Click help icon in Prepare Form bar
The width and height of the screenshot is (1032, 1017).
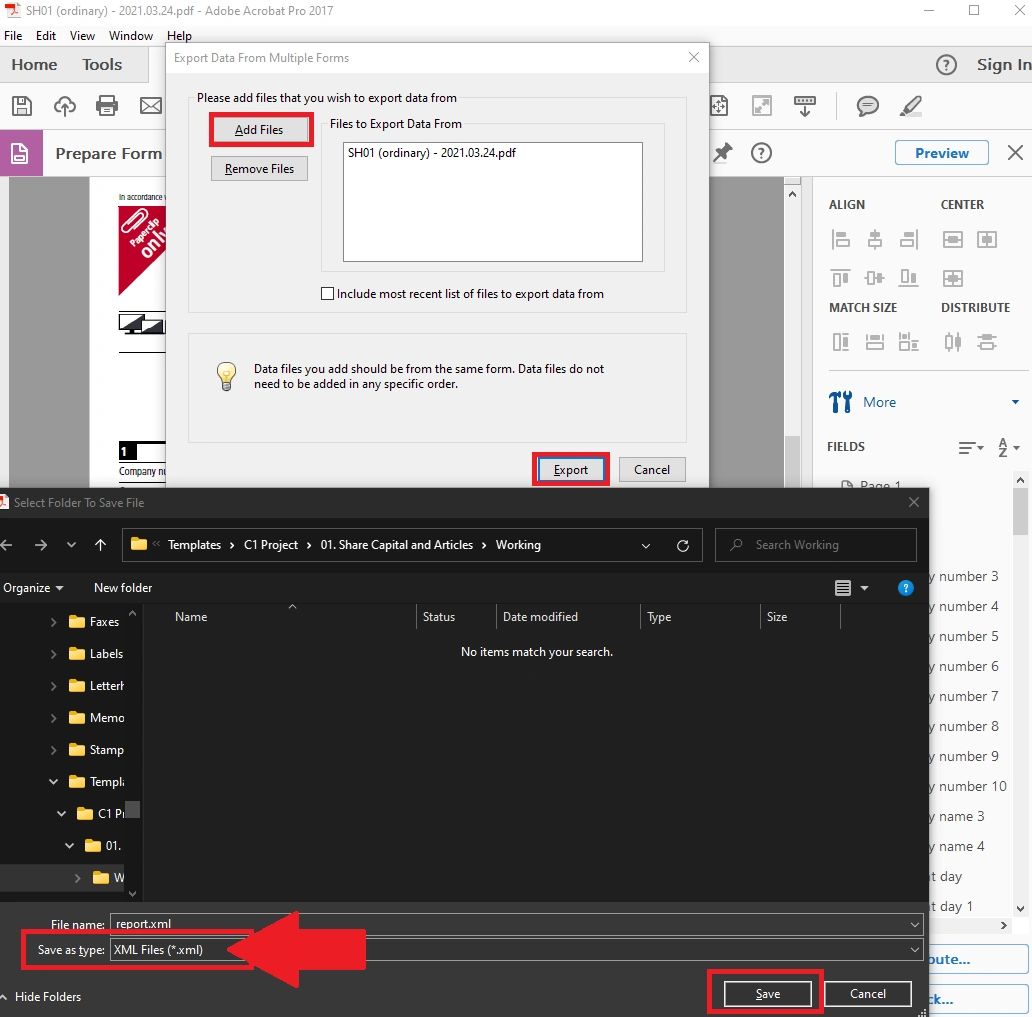(x=761, y=153)
